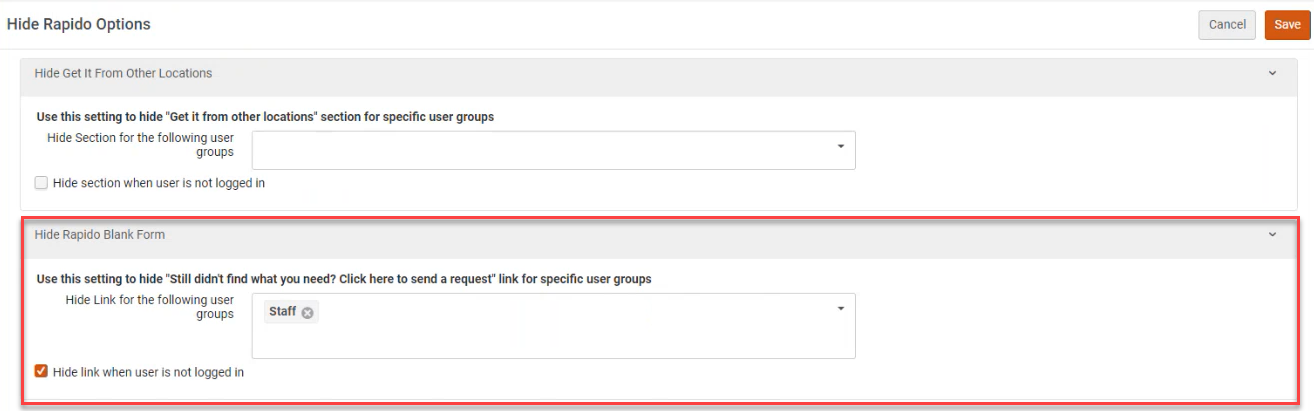
Task: Save the Rapido options
Action: (x=1287, y=25)
